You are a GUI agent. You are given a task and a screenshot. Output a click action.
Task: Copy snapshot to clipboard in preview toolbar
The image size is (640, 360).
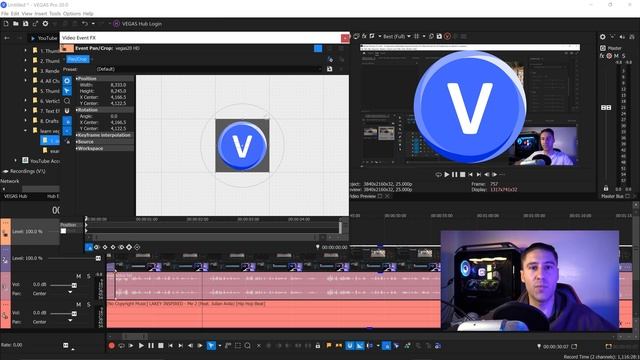pos(431,36)
